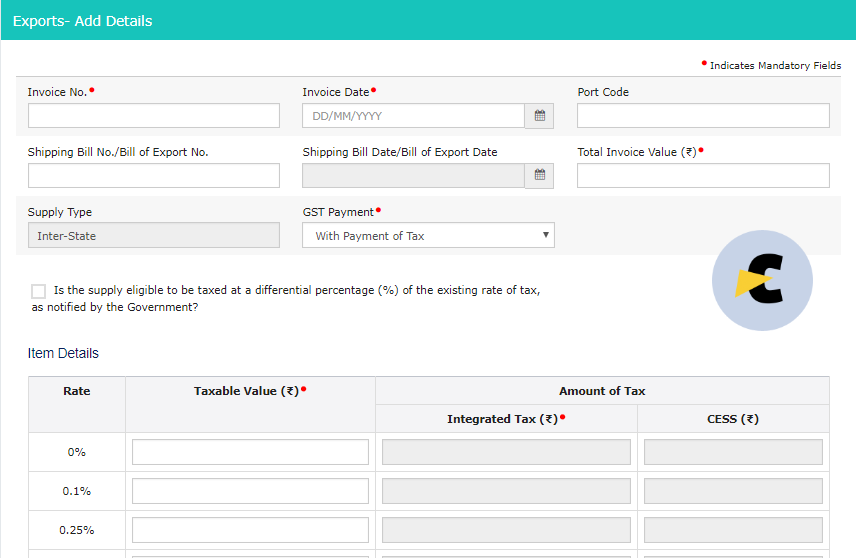Click the 'Exports- Add Details' header title
This screenshot has width=856, height=558.
click(82, 21)
